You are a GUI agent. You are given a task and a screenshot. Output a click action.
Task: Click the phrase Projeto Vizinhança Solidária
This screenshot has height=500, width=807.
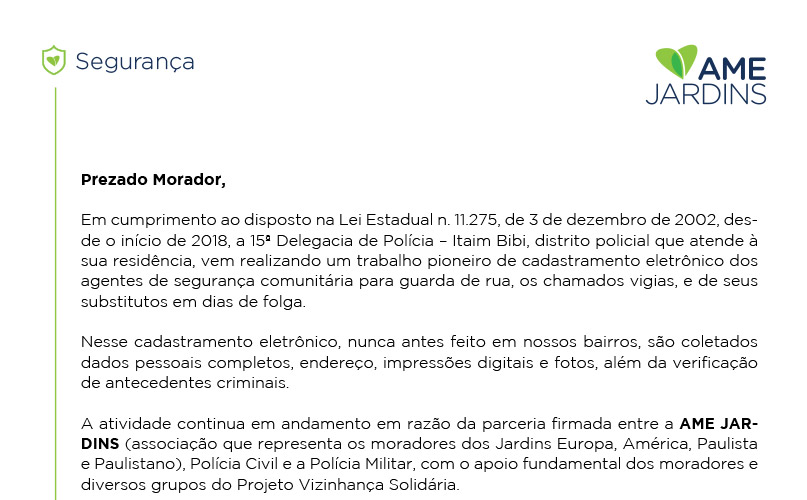coord(346,485)
